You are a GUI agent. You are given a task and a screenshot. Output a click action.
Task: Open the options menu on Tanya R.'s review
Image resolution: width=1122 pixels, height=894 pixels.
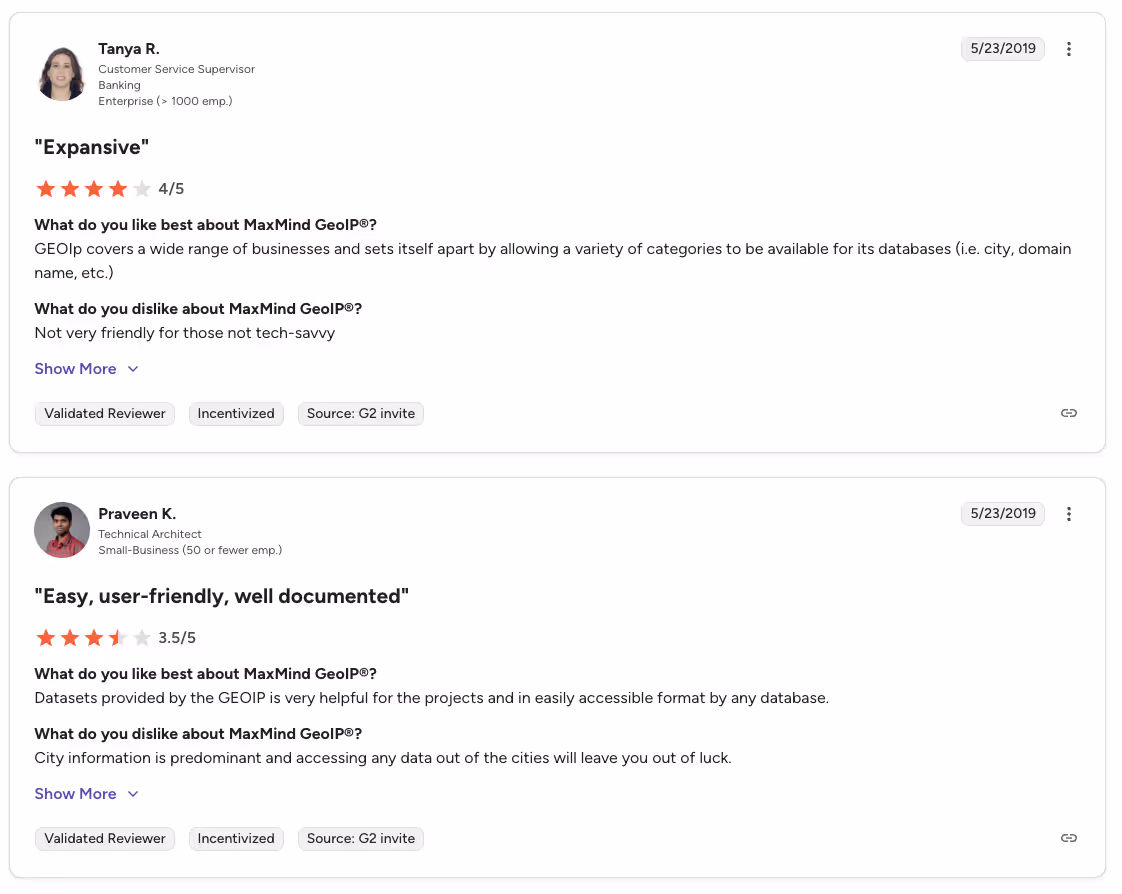(1069, 48)
